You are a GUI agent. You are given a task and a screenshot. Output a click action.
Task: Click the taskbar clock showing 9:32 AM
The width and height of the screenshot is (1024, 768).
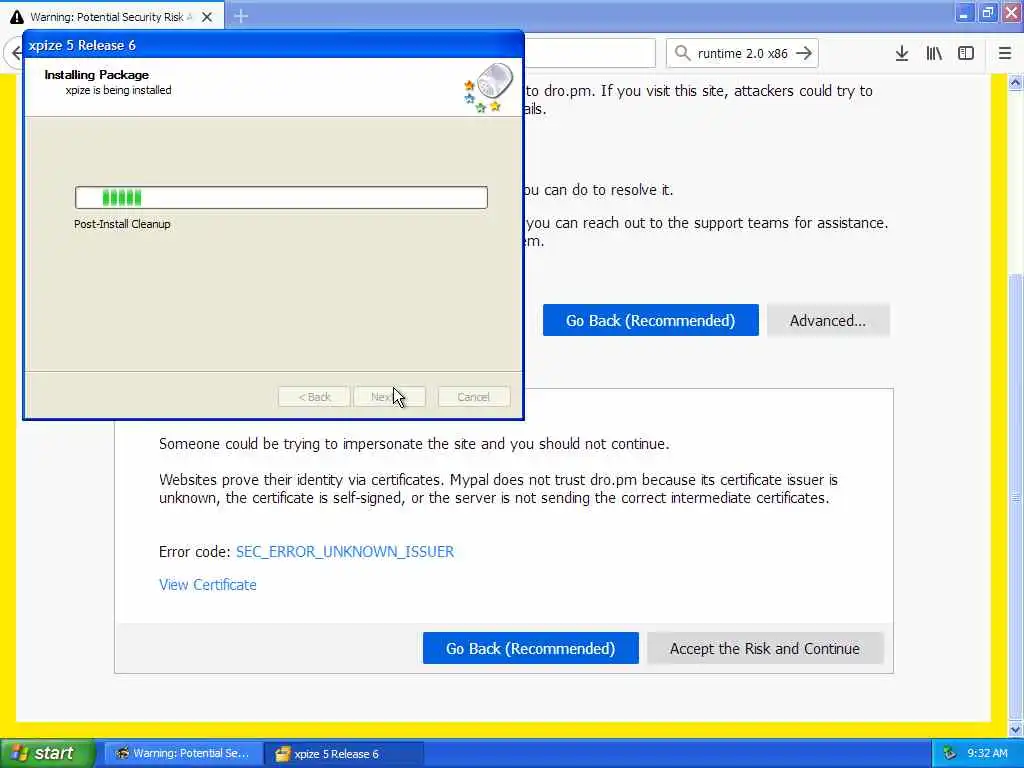[x=987, y=753]
